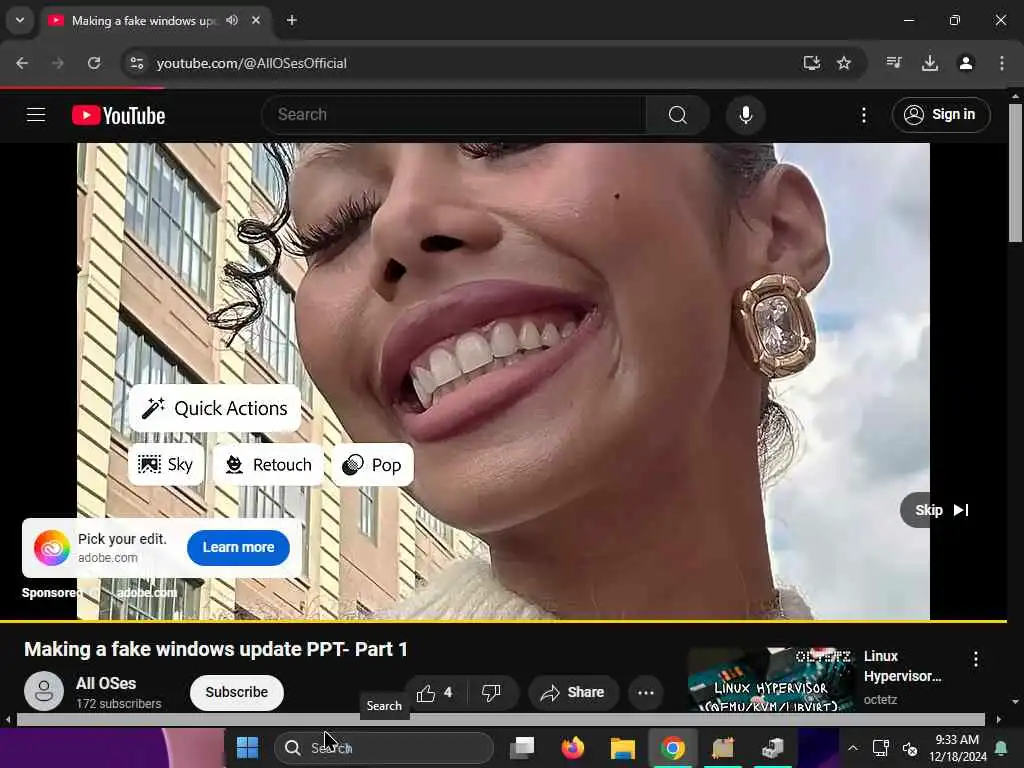The image size is (1024, 768).
Task: Click the YouTube search magnifier button
Action: 678,115
